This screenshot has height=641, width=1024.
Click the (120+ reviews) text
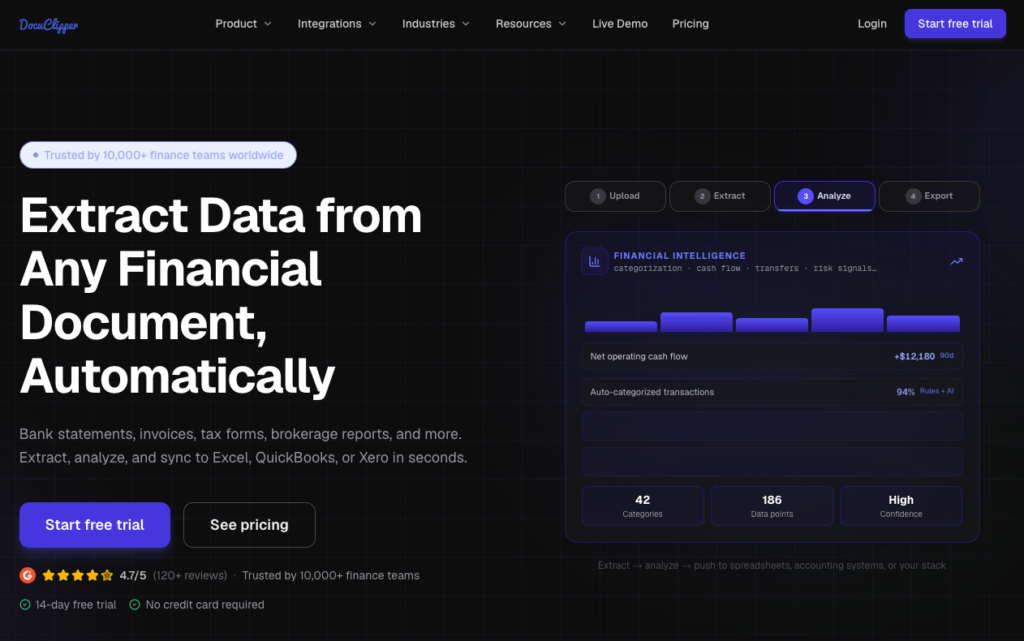(x=190, y=575)
